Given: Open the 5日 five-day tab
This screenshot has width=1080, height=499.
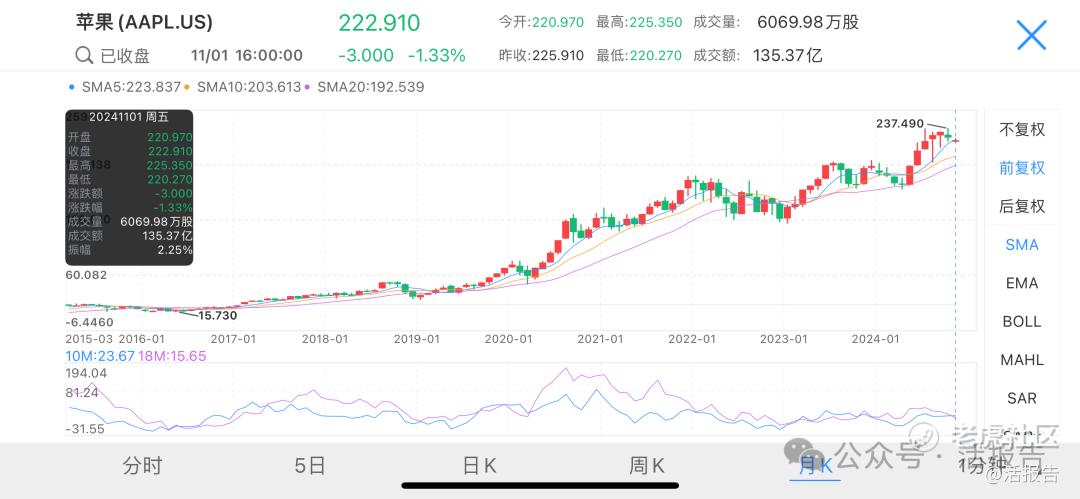Looking at the screenshot, I should click(309, 466).
